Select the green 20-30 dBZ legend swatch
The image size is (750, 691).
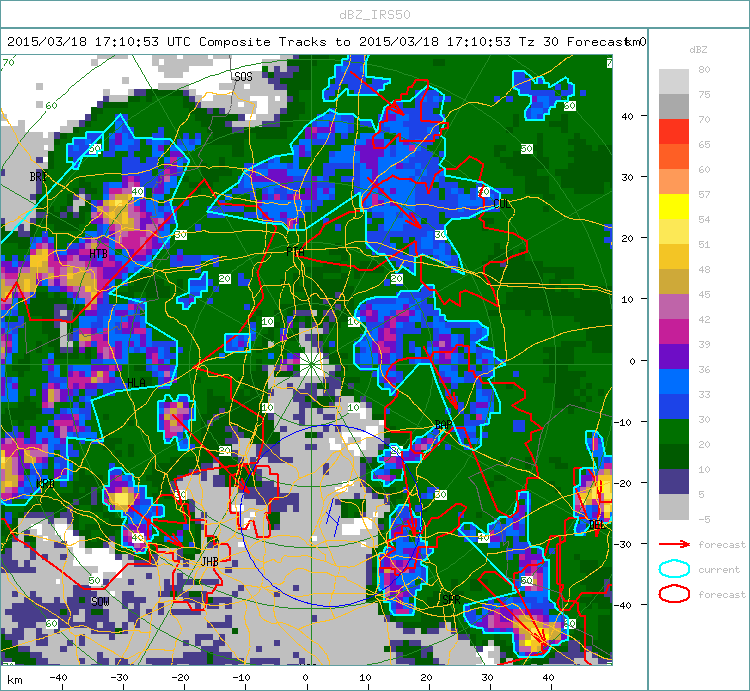pyautogui.click(x=674, y=431)
